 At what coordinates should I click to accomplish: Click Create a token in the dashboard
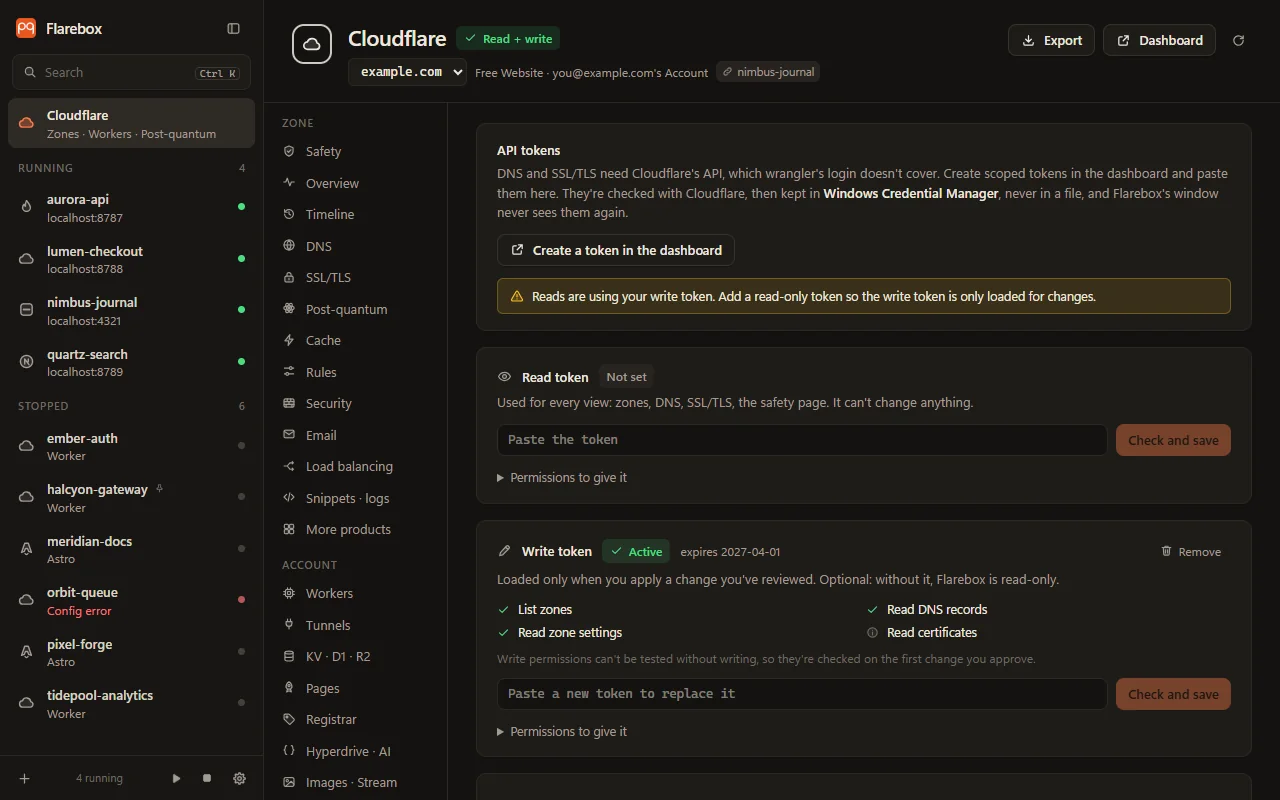pyautogui.click(x=616, y=250)
